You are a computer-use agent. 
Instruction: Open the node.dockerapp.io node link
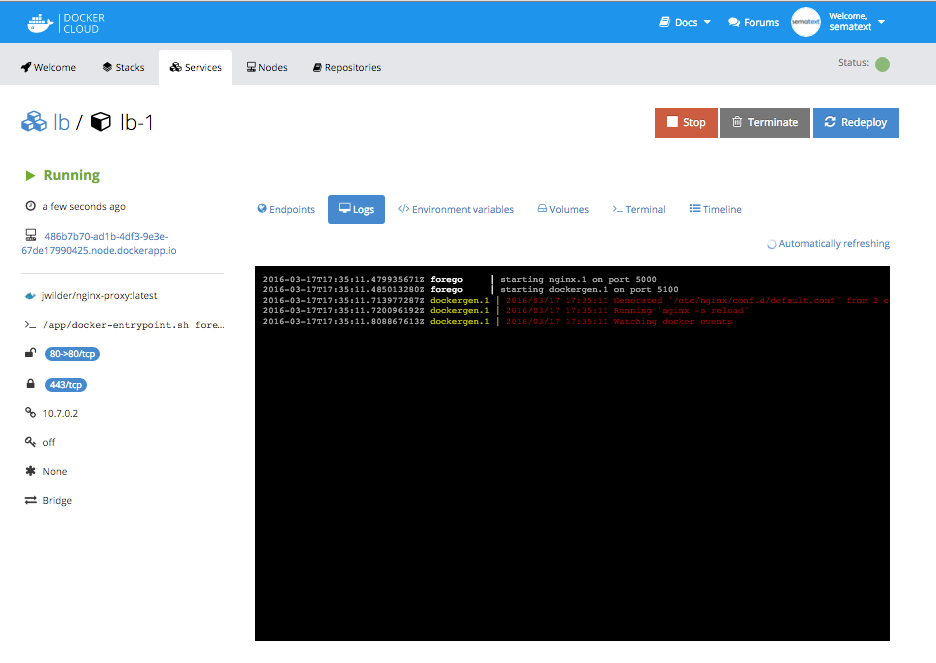(x=99, y=243)
